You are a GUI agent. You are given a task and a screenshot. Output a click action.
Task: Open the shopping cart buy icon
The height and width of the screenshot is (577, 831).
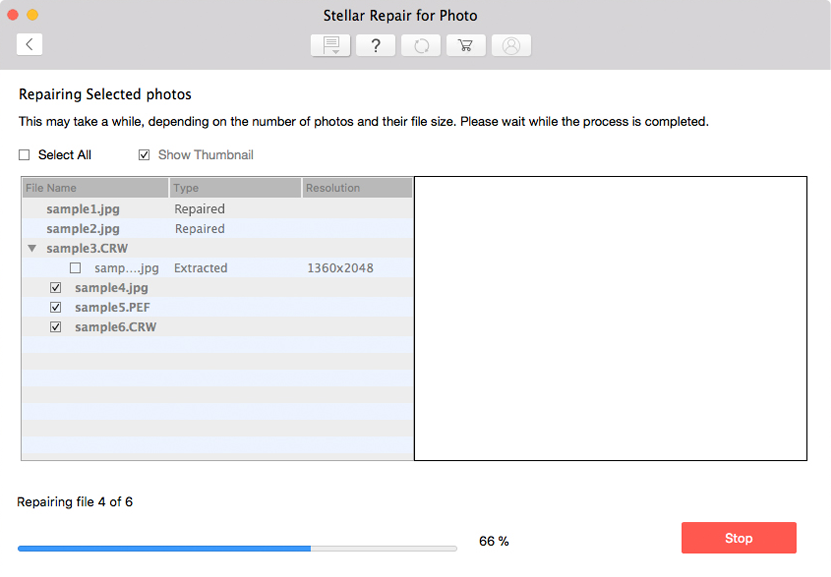point(466,46)
